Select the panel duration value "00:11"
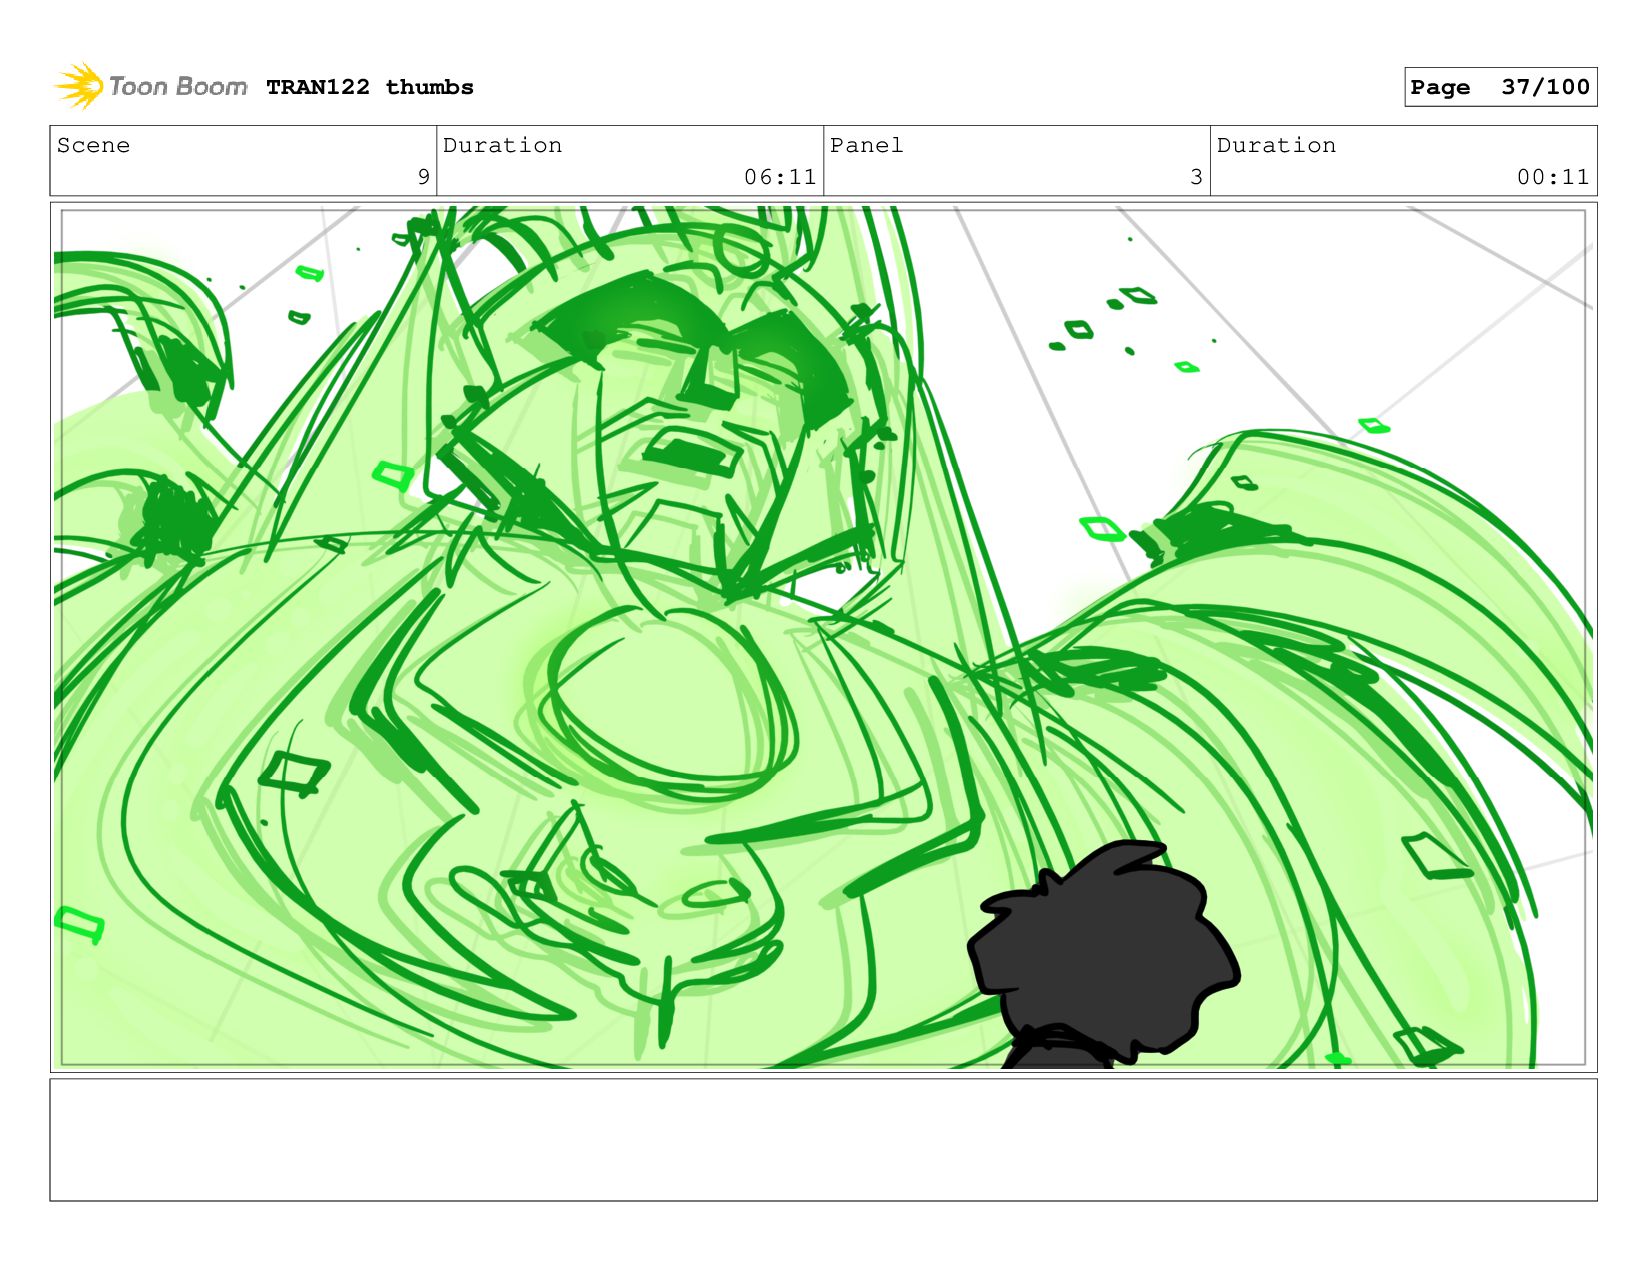 coord(1553,177)
